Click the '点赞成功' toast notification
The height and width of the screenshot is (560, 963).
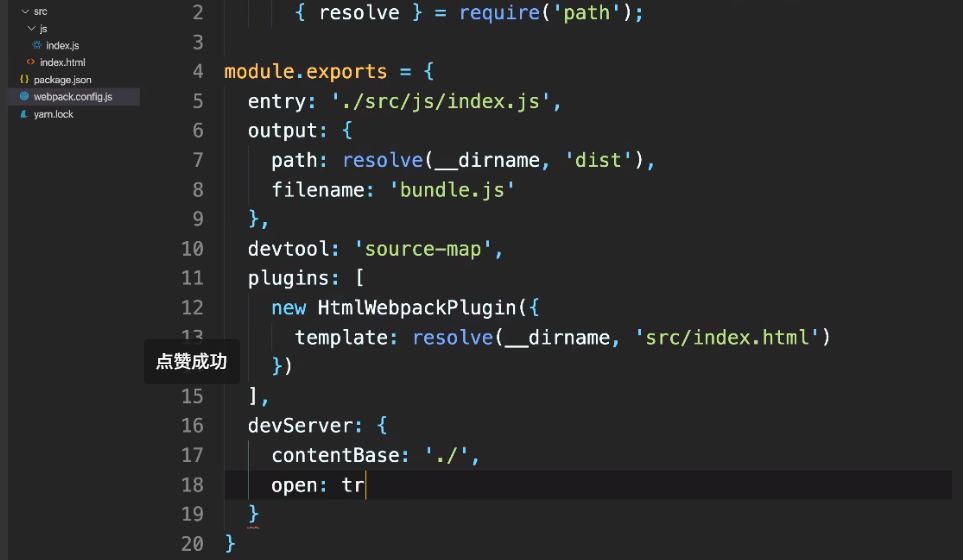192,361
